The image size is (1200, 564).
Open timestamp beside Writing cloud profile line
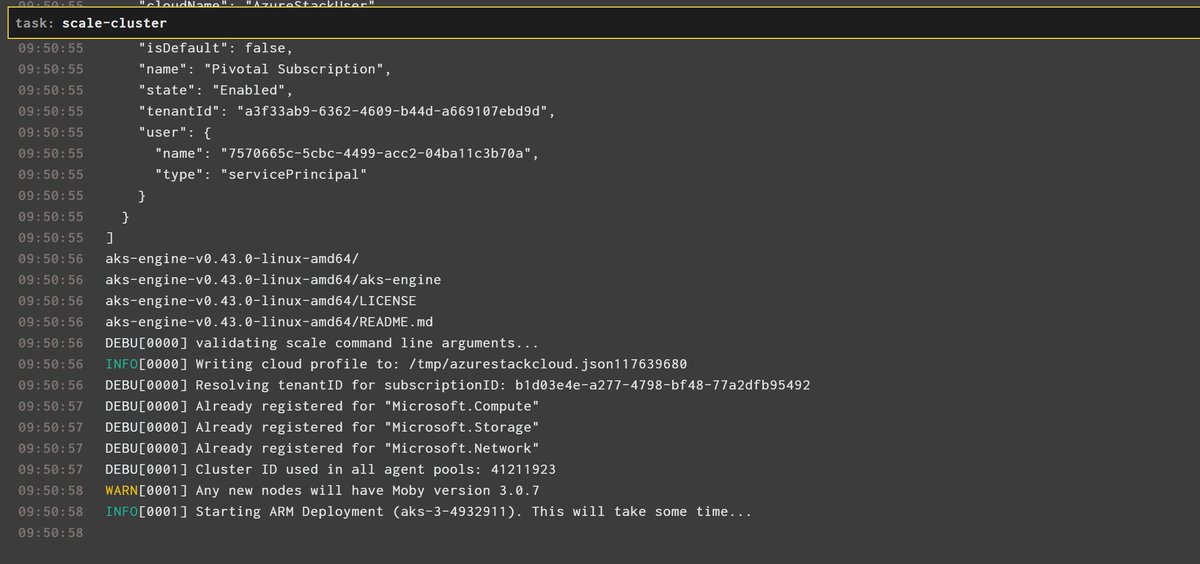[x=51, y=364]
